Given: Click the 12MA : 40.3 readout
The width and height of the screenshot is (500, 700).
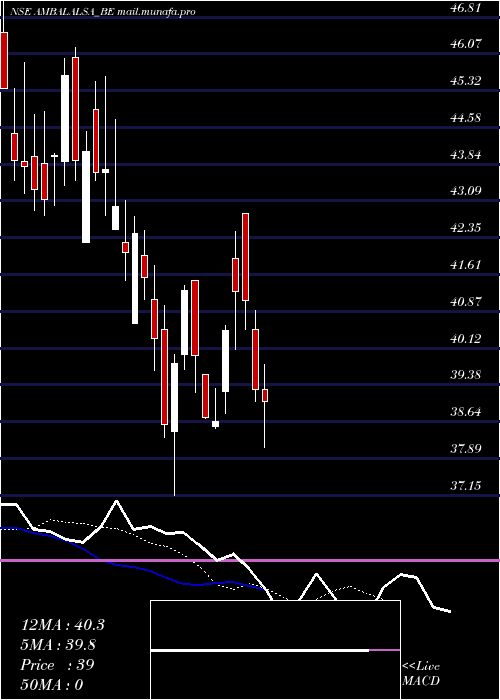Looking at the screenshot, I should point(63,625).
